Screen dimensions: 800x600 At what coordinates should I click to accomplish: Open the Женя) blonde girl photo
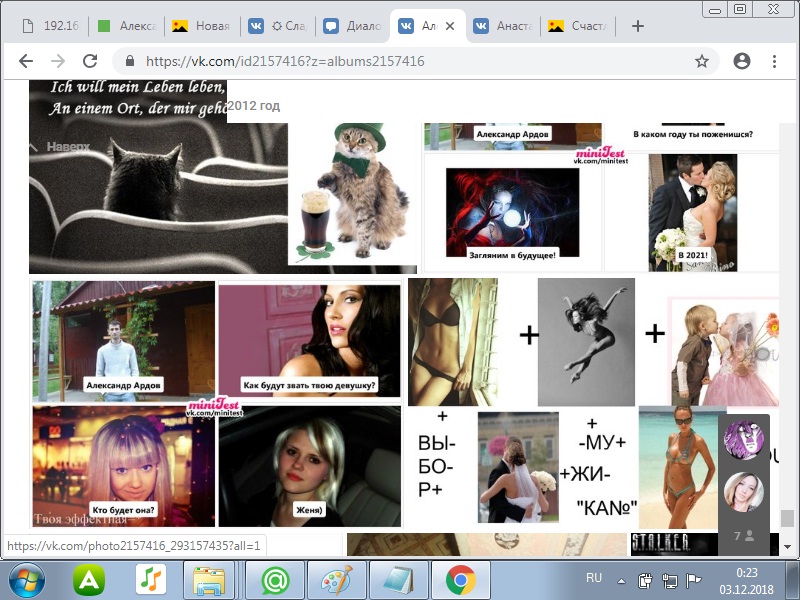(x=309, y=466)
